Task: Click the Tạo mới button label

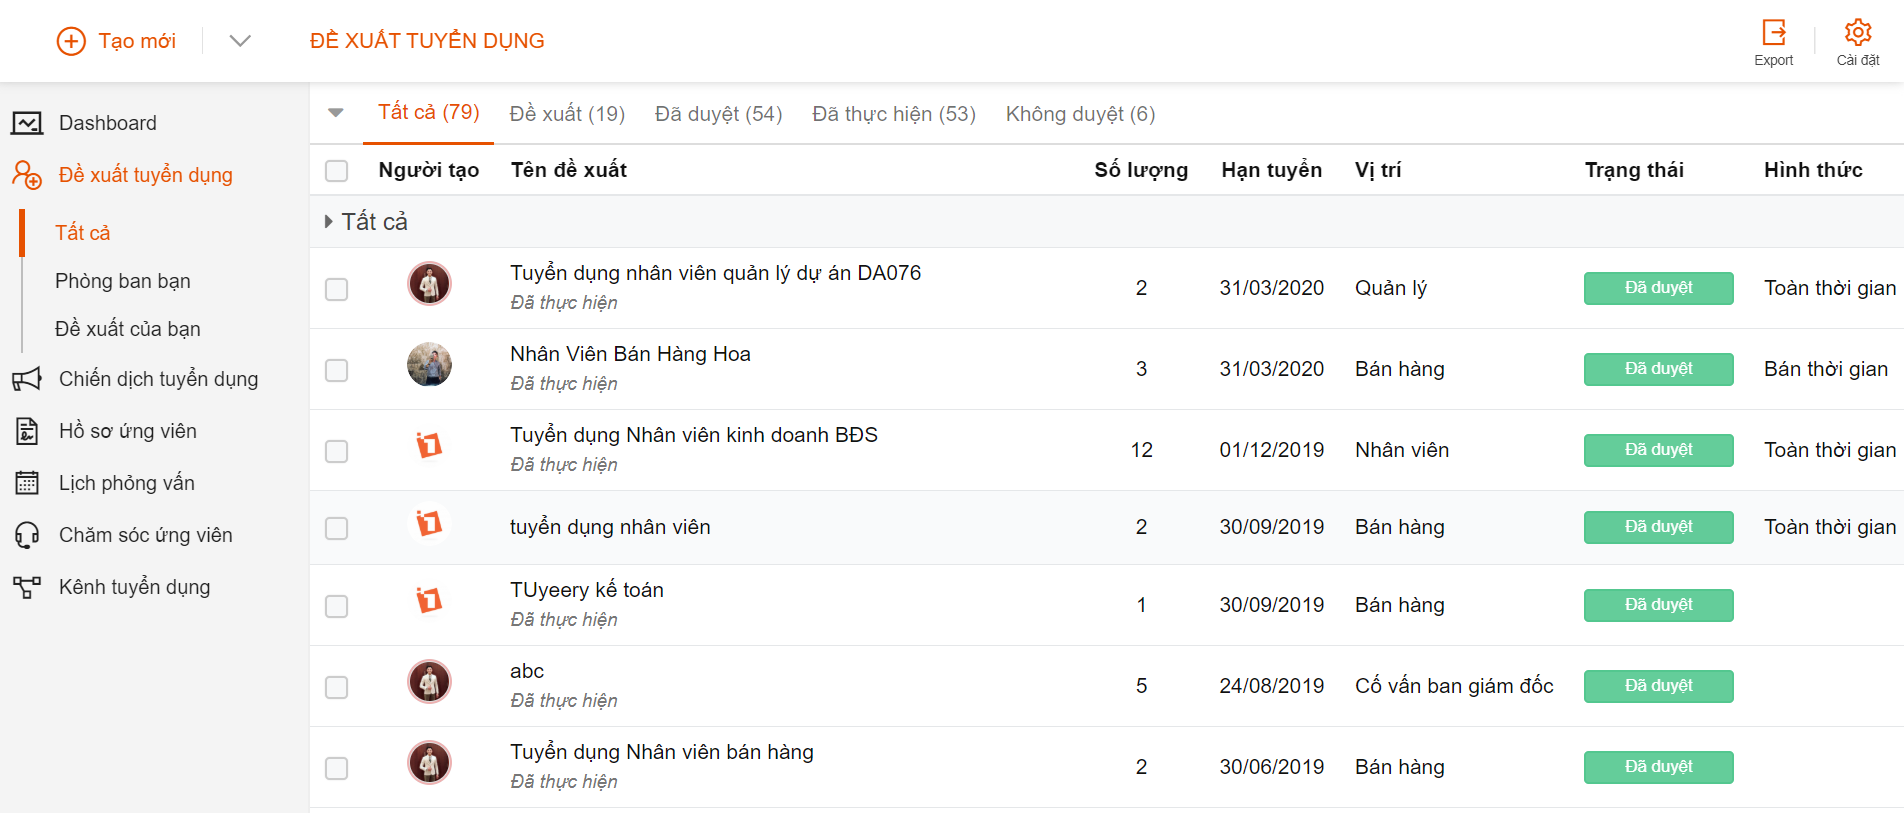Action: [x=137, y=41]
